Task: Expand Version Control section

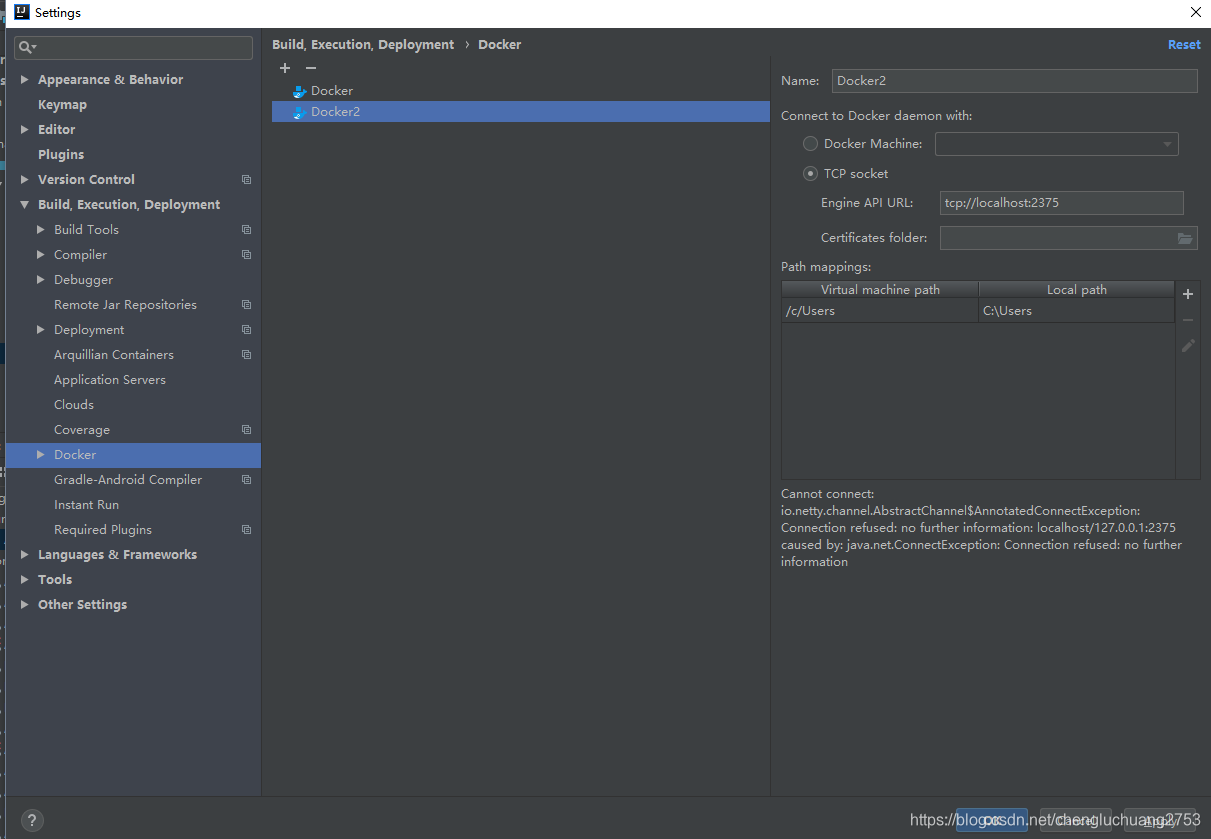Action: pyautogui.click(x=25, y=180)
